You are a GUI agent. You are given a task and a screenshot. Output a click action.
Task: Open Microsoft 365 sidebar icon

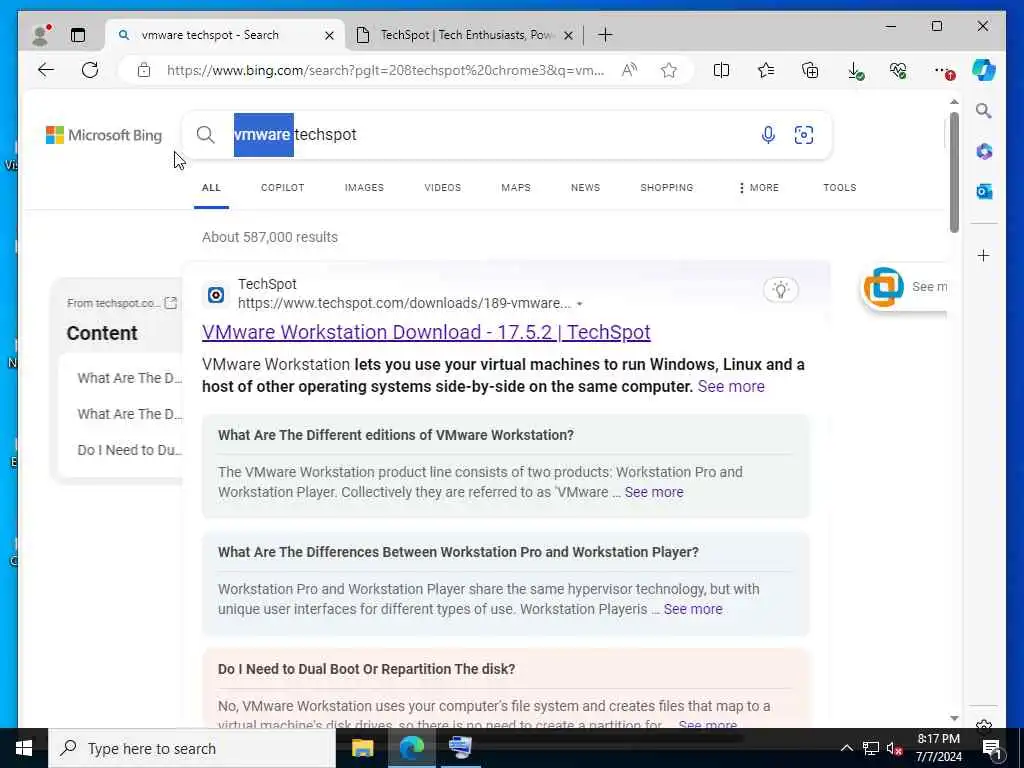(x=984, y=152)
